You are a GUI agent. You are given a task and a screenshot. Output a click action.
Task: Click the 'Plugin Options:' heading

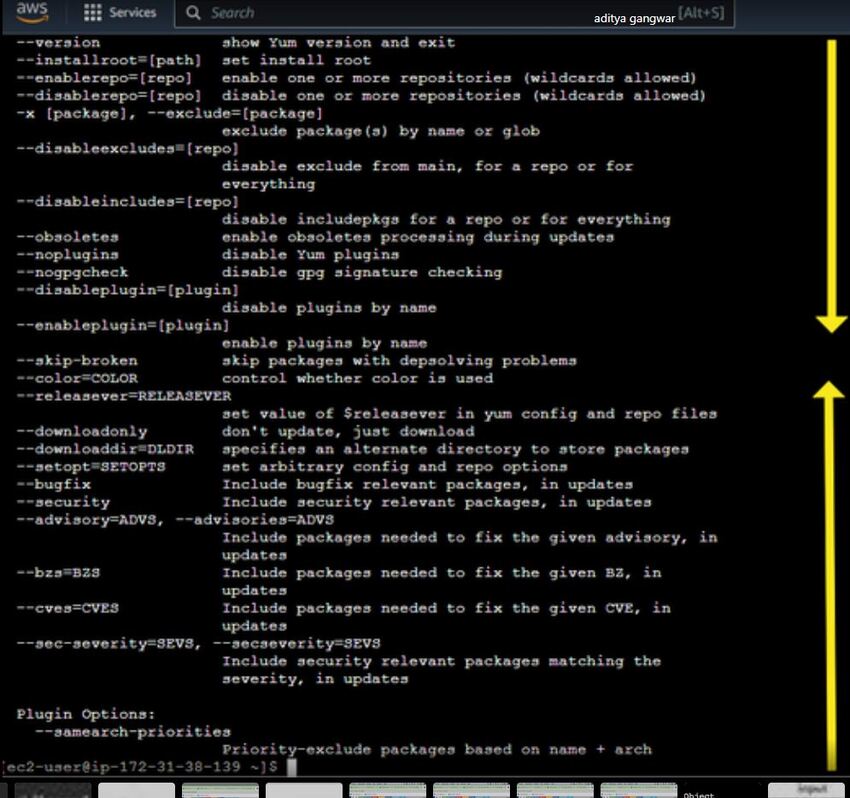point(86,714)
